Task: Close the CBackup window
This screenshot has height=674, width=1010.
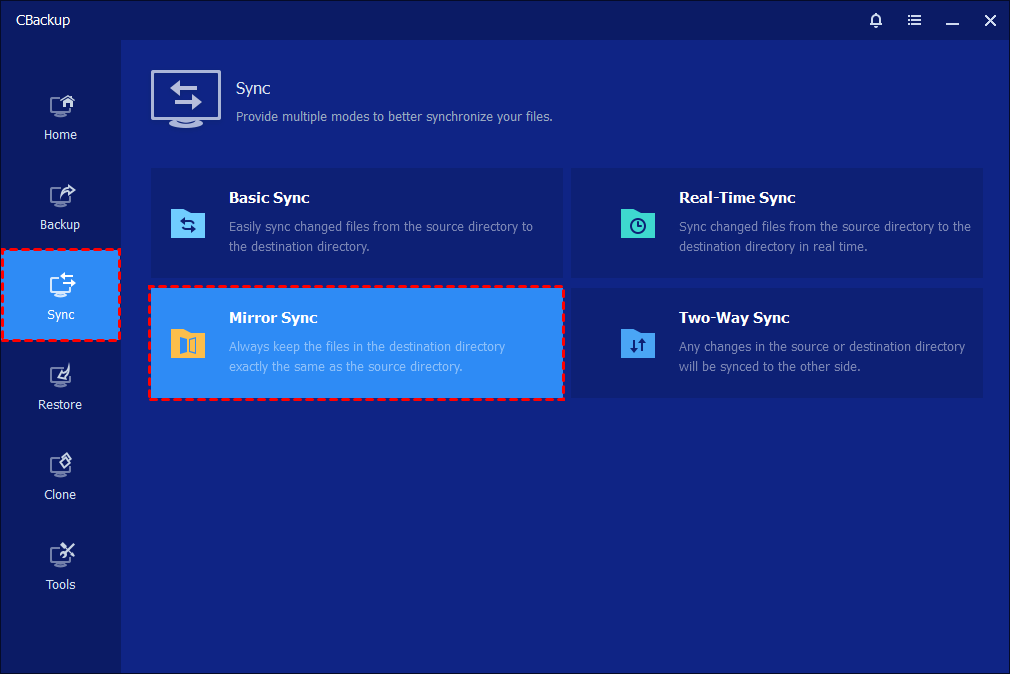Action: click(989, 20)
